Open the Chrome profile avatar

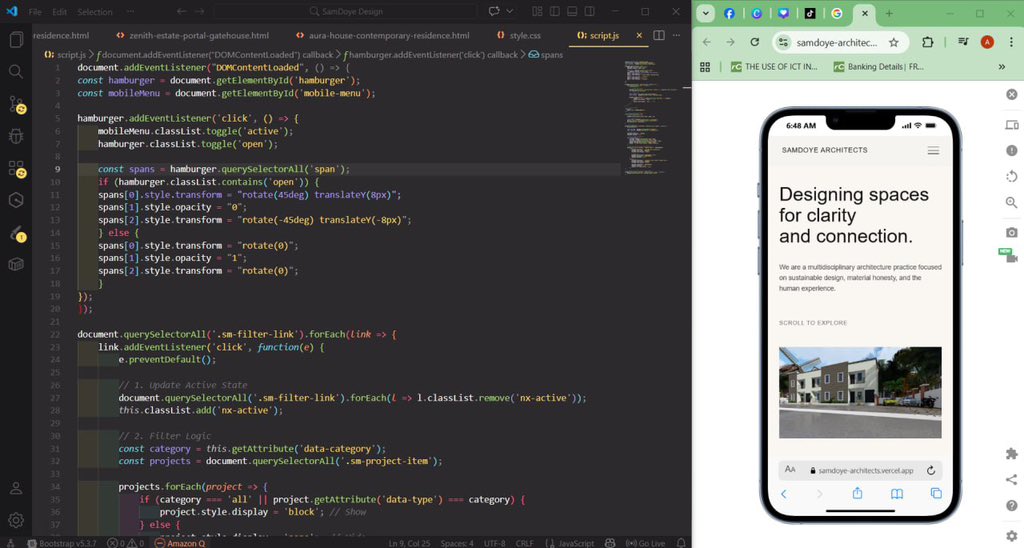click(x=987, y=42)
